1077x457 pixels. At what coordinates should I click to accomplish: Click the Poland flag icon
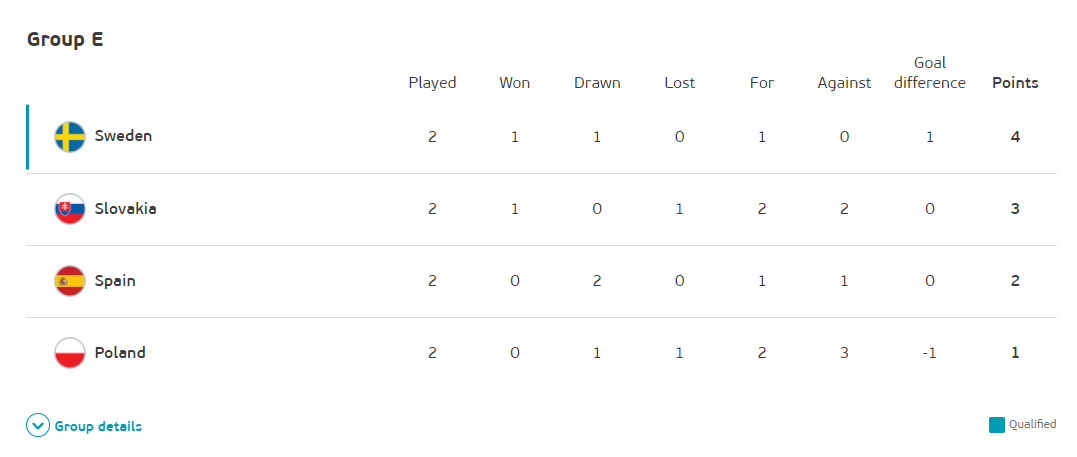70,353
